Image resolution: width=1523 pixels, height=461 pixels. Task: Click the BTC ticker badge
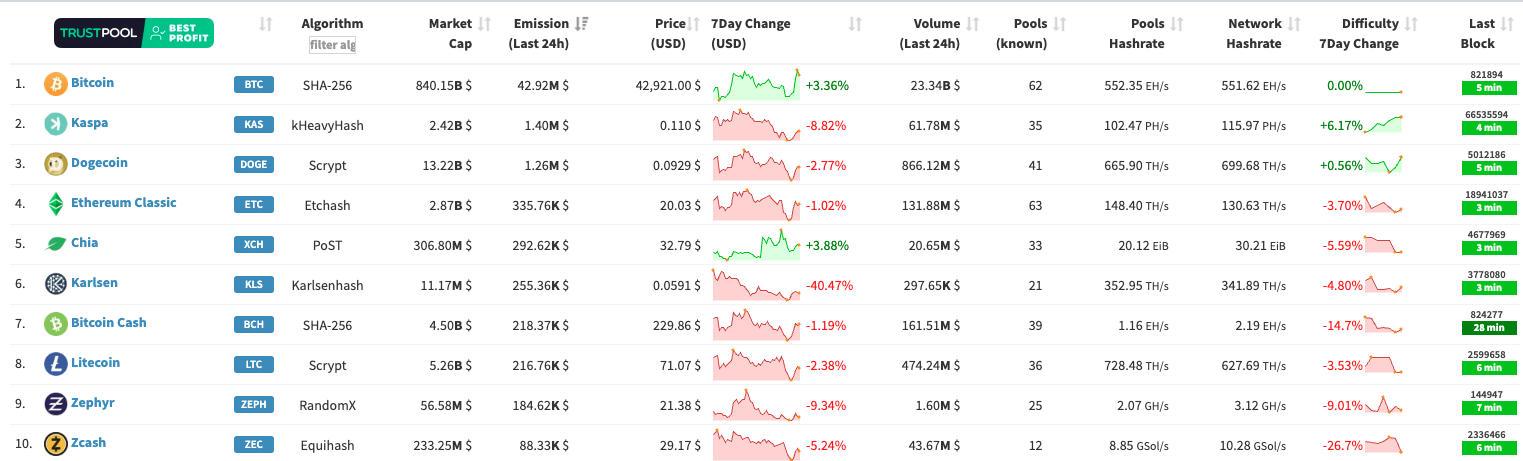[x=253, y=85]
